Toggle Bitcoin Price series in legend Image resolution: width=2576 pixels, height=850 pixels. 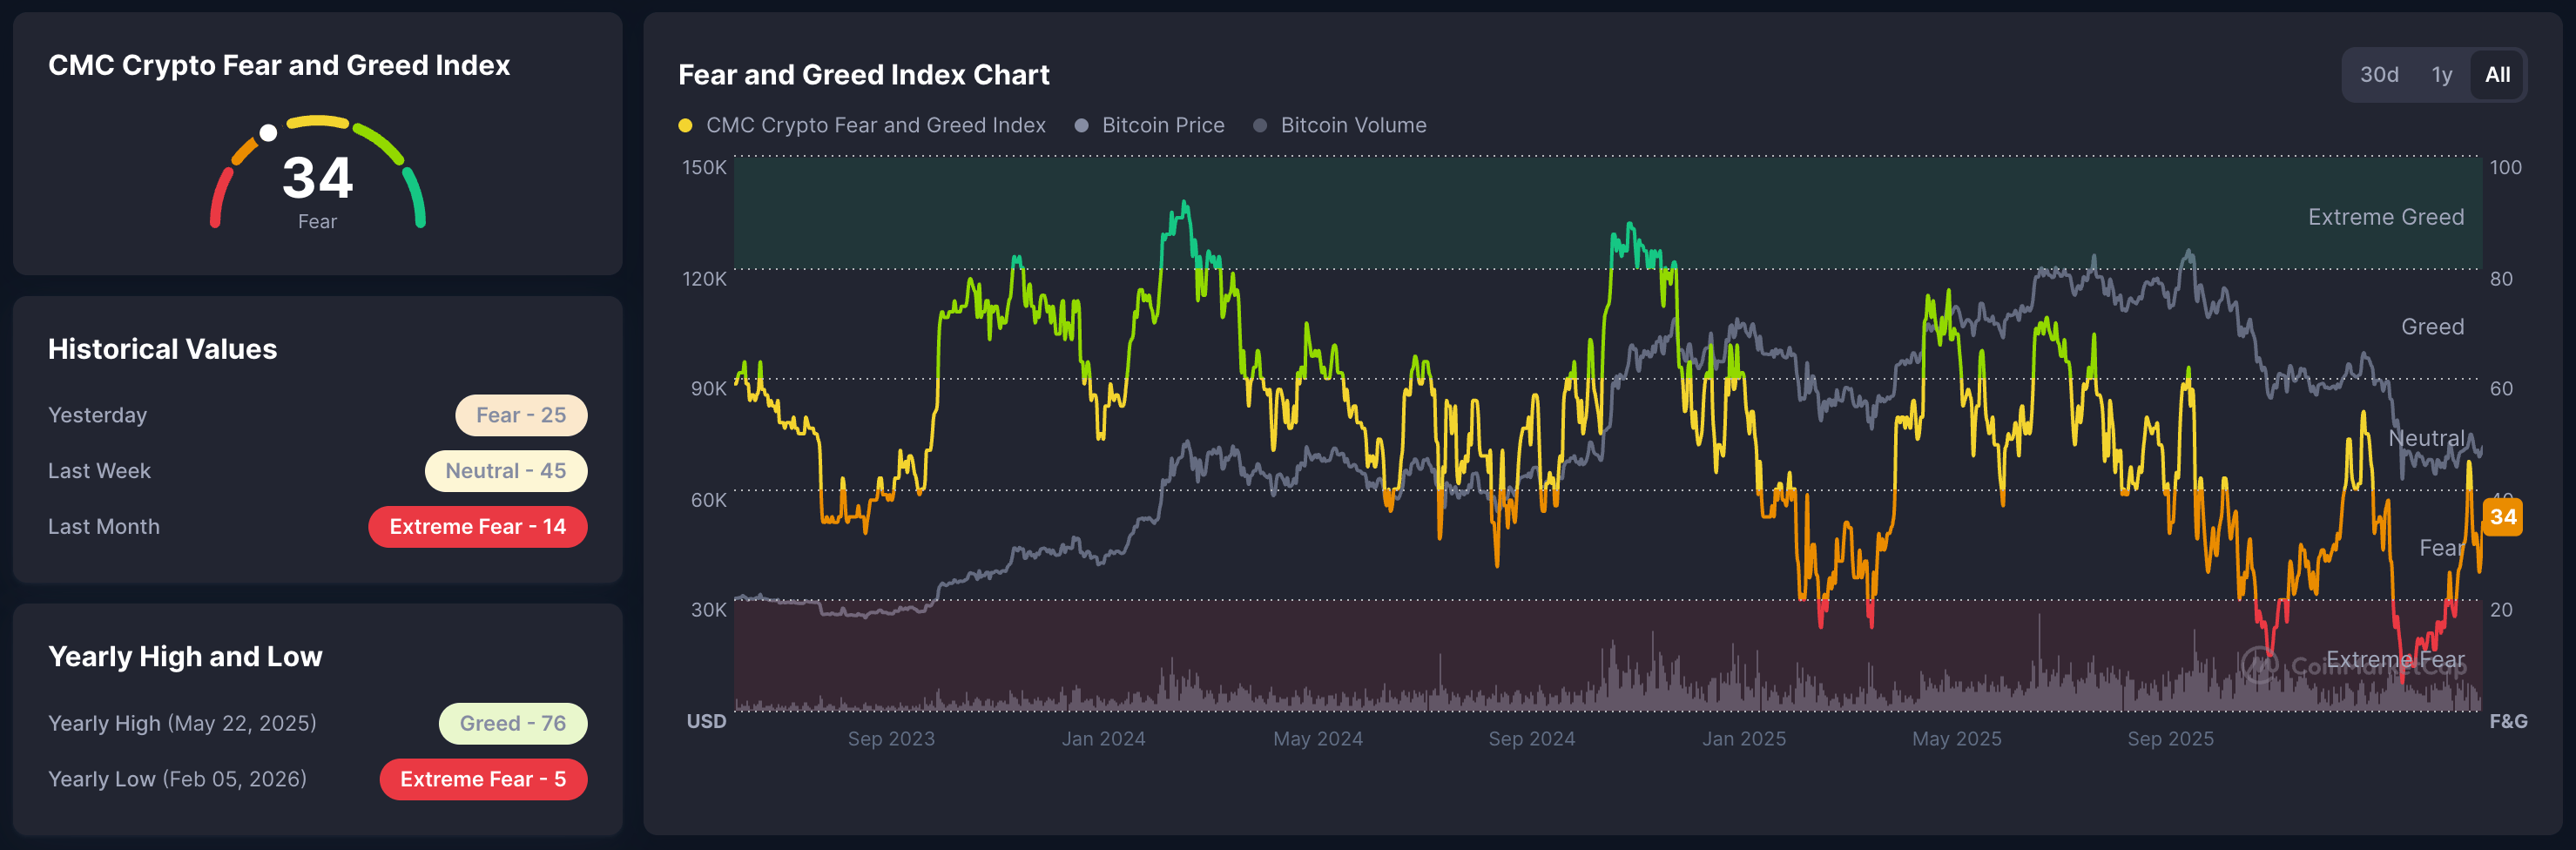click(1150, 125)
